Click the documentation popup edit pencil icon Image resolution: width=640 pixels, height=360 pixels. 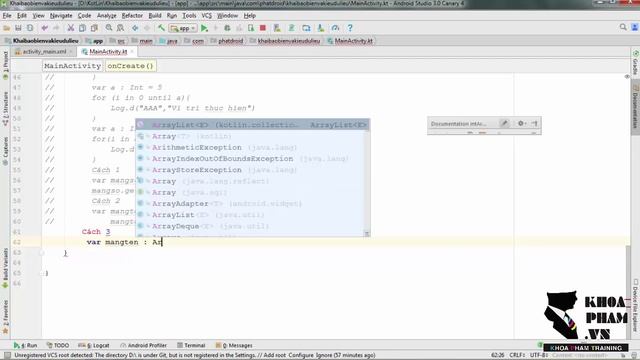(x=504, y=123)
